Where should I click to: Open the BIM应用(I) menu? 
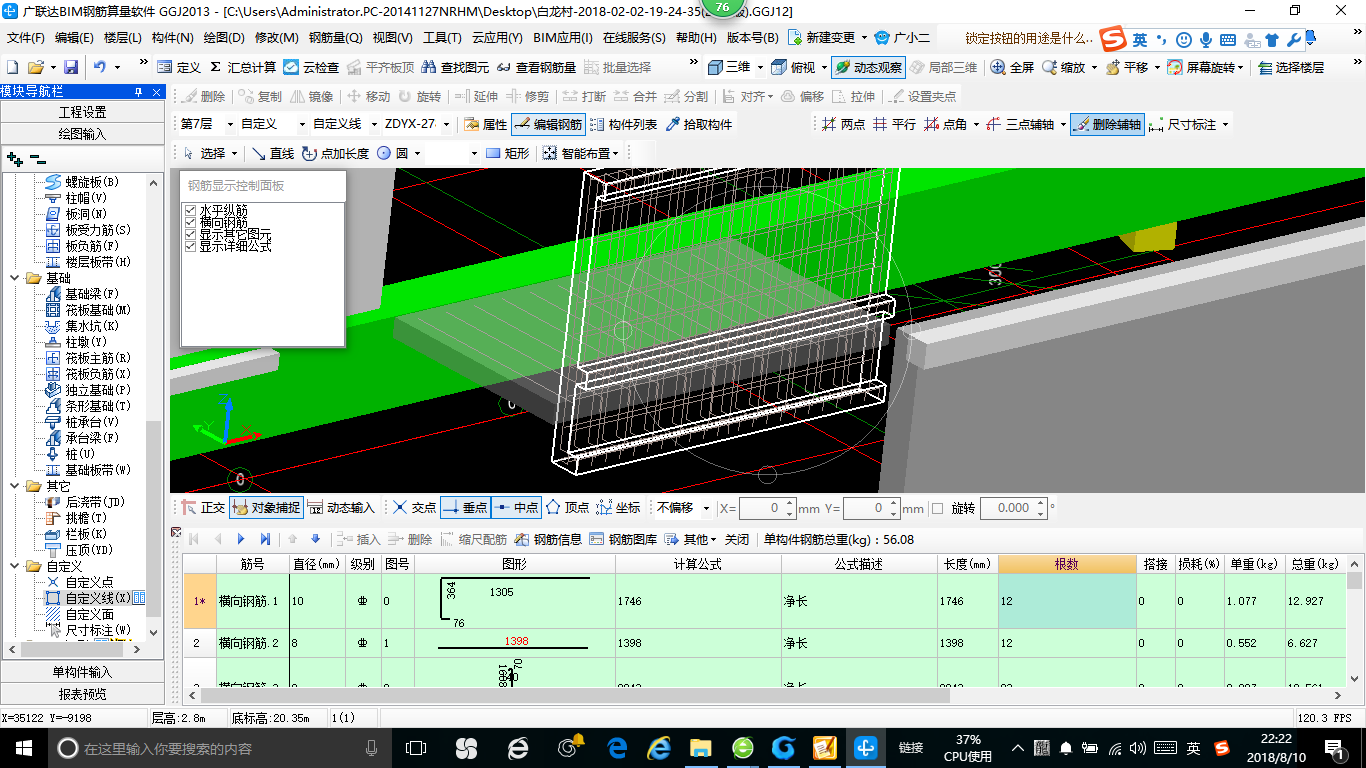pos(563,38)
